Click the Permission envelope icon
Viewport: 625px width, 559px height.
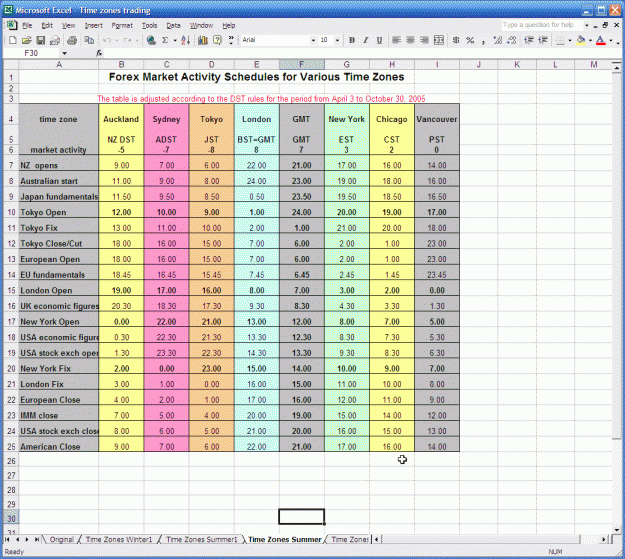coord(55,40)
